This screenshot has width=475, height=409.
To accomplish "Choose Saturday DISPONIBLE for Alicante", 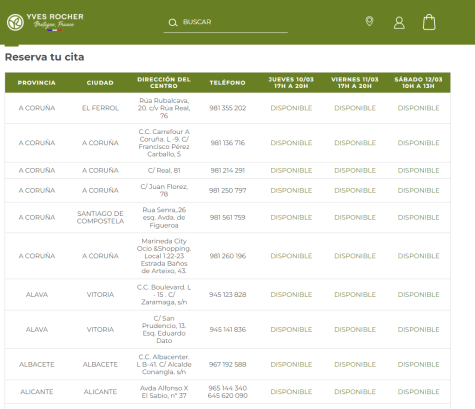I will 418,392.
